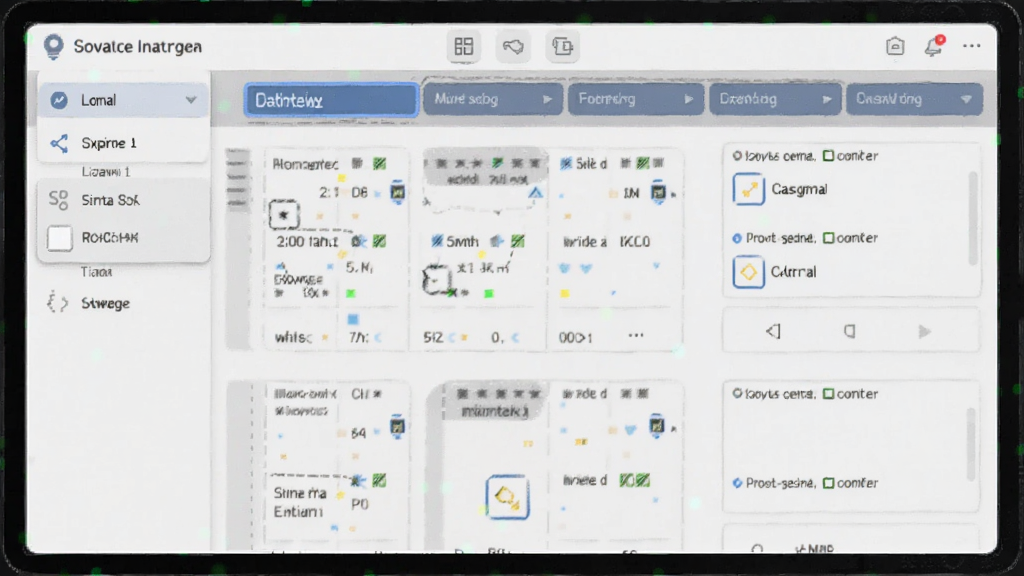1024x576 pixels.
Task: Click the camera snapshot icon
Action: 895,46
